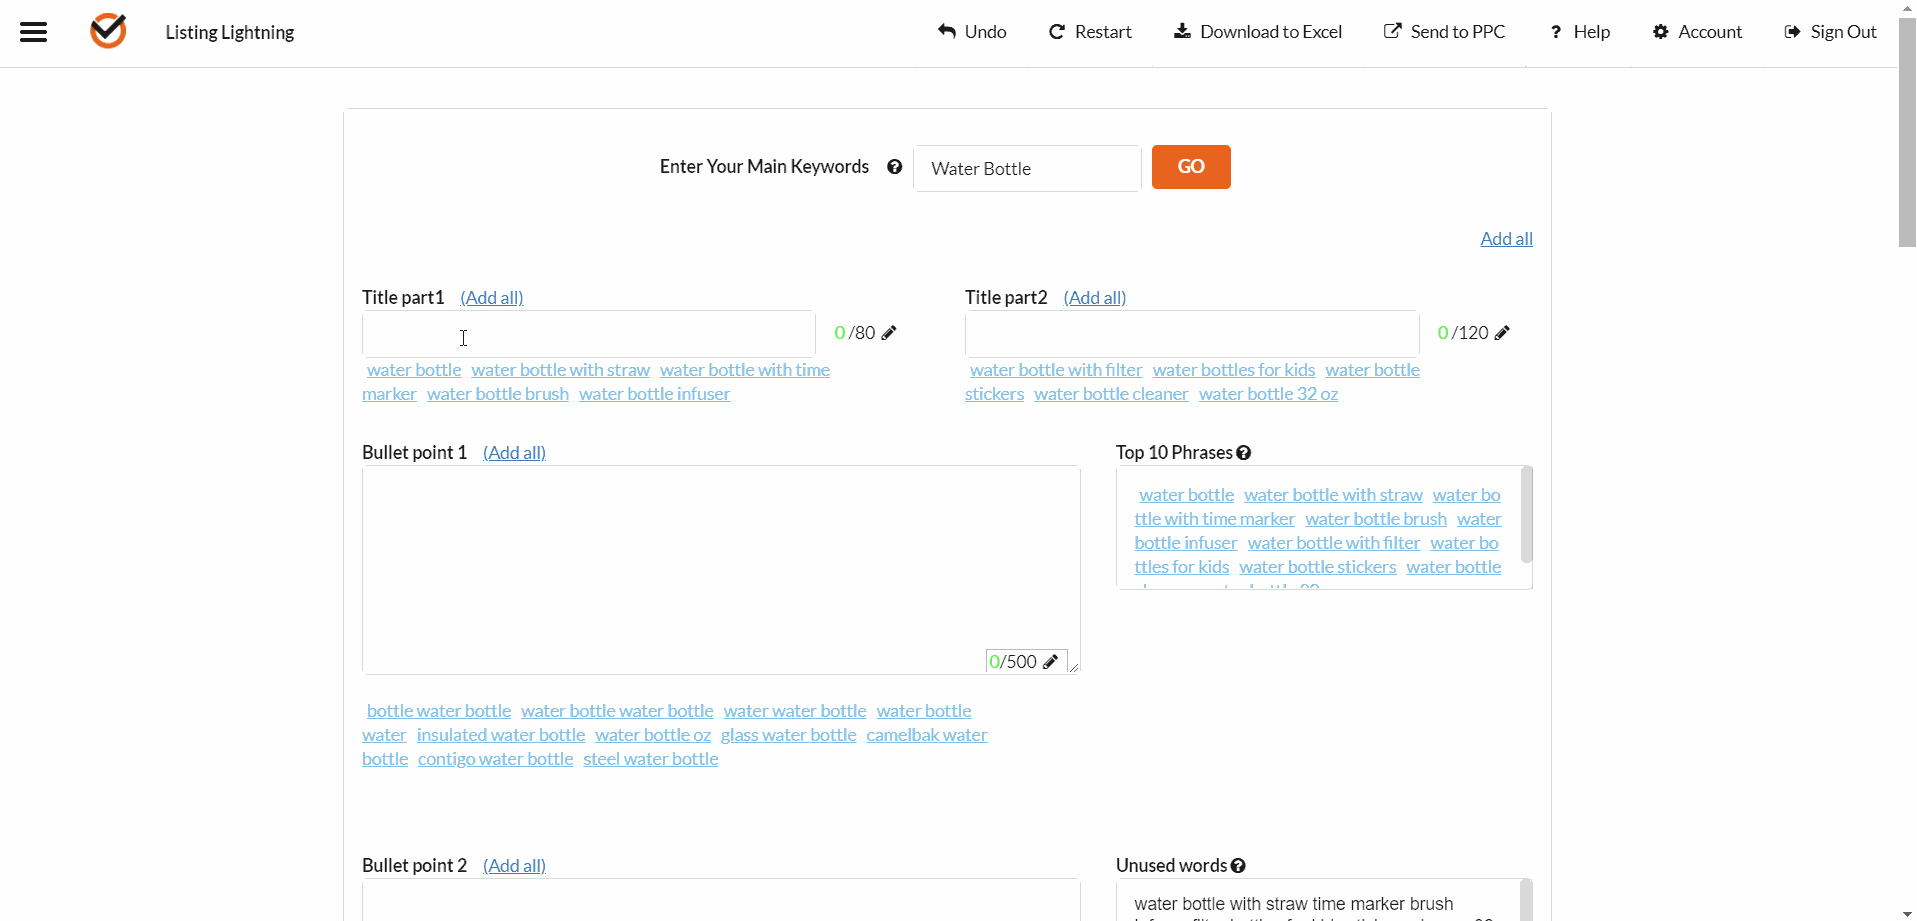Click pencil icon next to 0/500
1917x921 pixels.
pos(1050,662)
